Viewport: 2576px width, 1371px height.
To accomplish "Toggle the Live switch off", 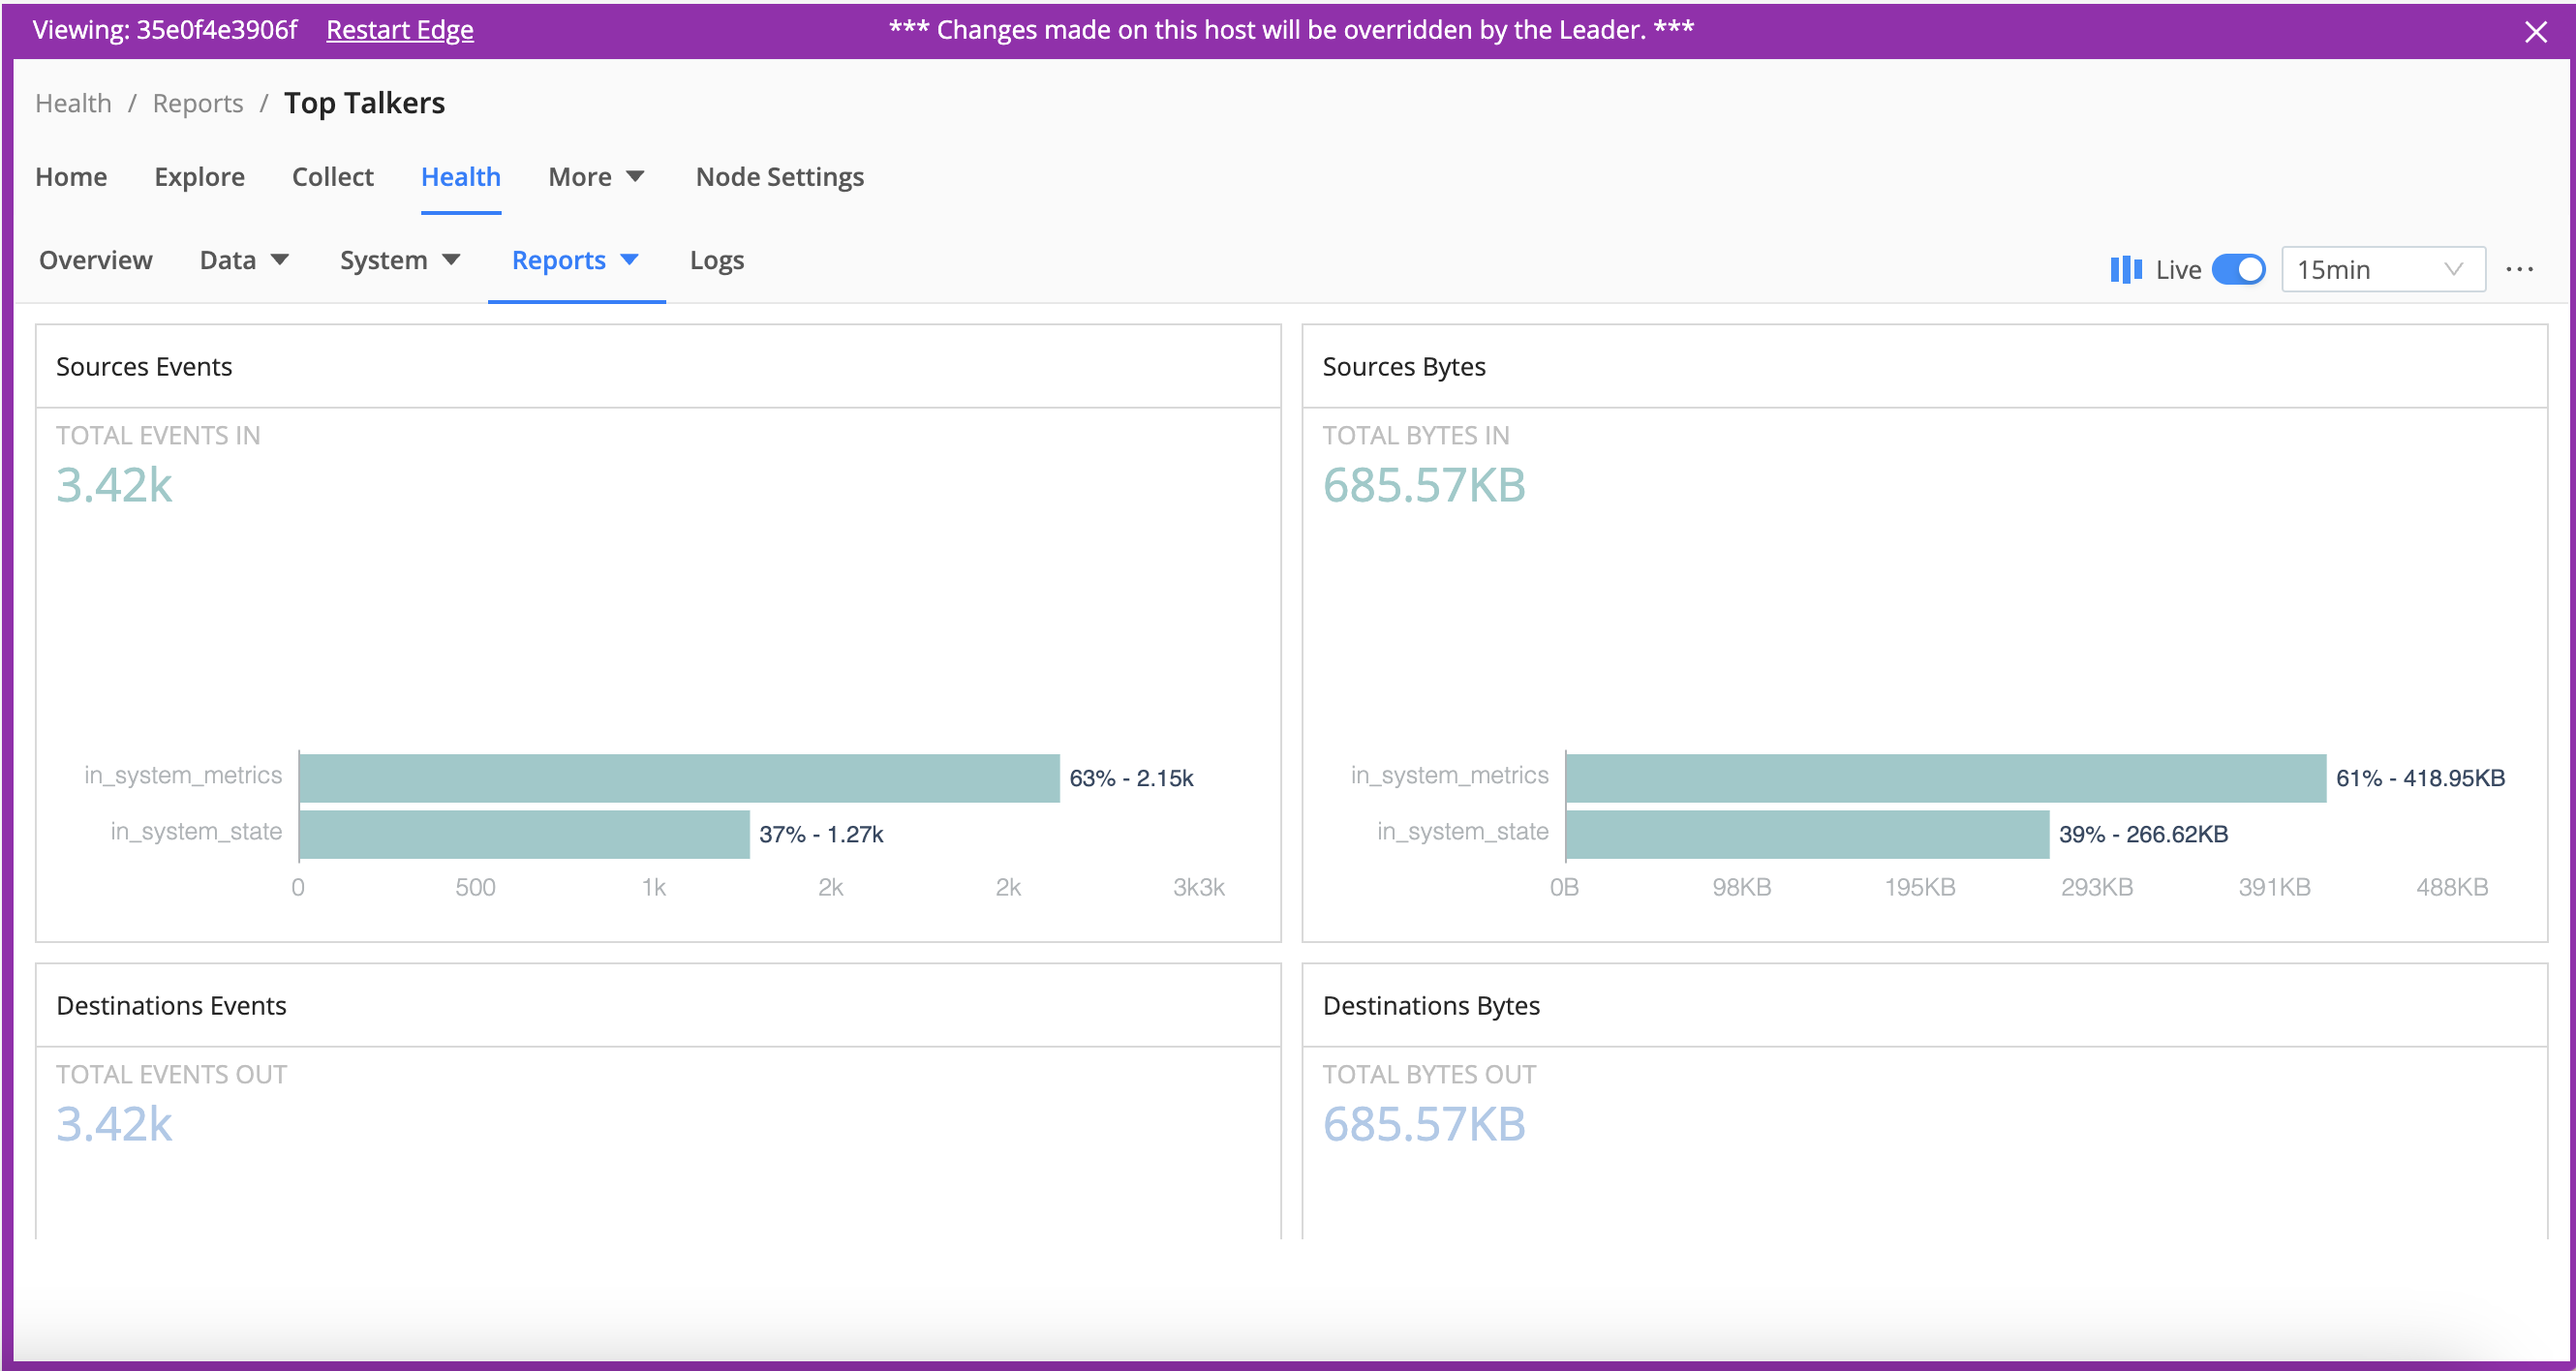I will coord(2238,270).
